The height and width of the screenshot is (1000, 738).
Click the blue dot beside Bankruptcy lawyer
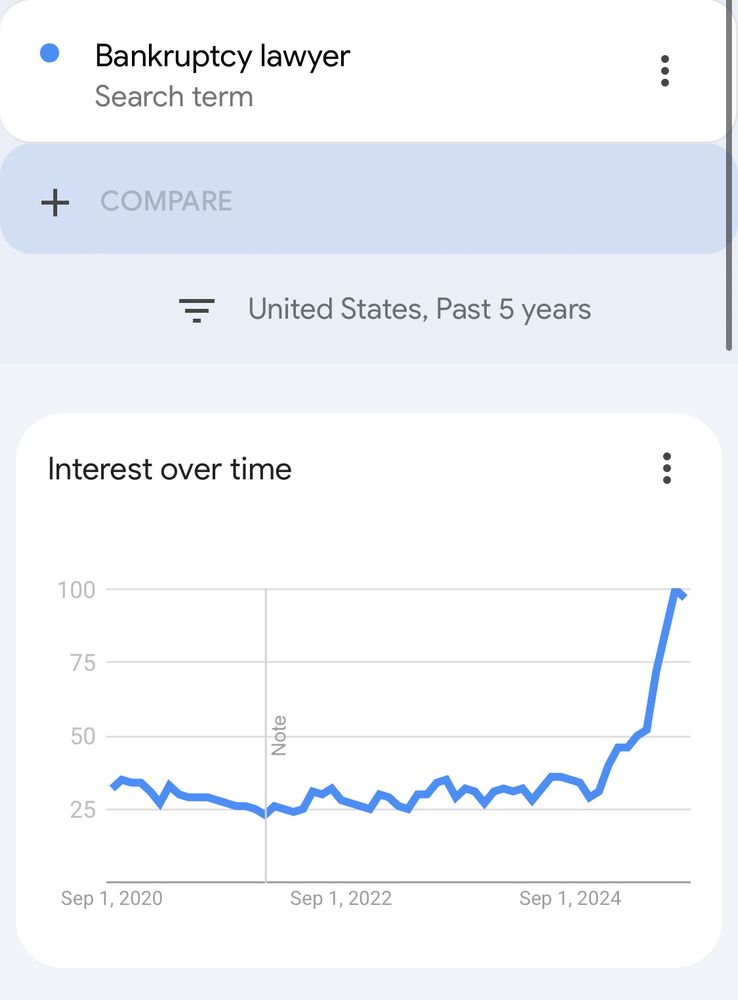pyautogui.click(x=49, y=54)
